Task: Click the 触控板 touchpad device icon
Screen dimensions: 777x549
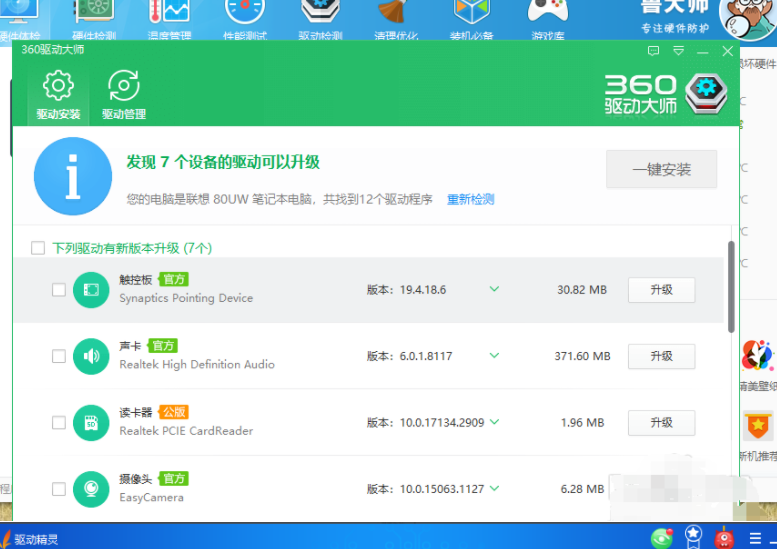Action: [91, 290]
